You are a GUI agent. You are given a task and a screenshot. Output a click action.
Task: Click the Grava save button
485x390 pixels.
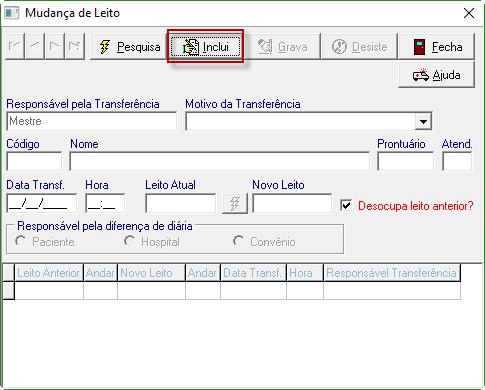[x=282, y=47]
